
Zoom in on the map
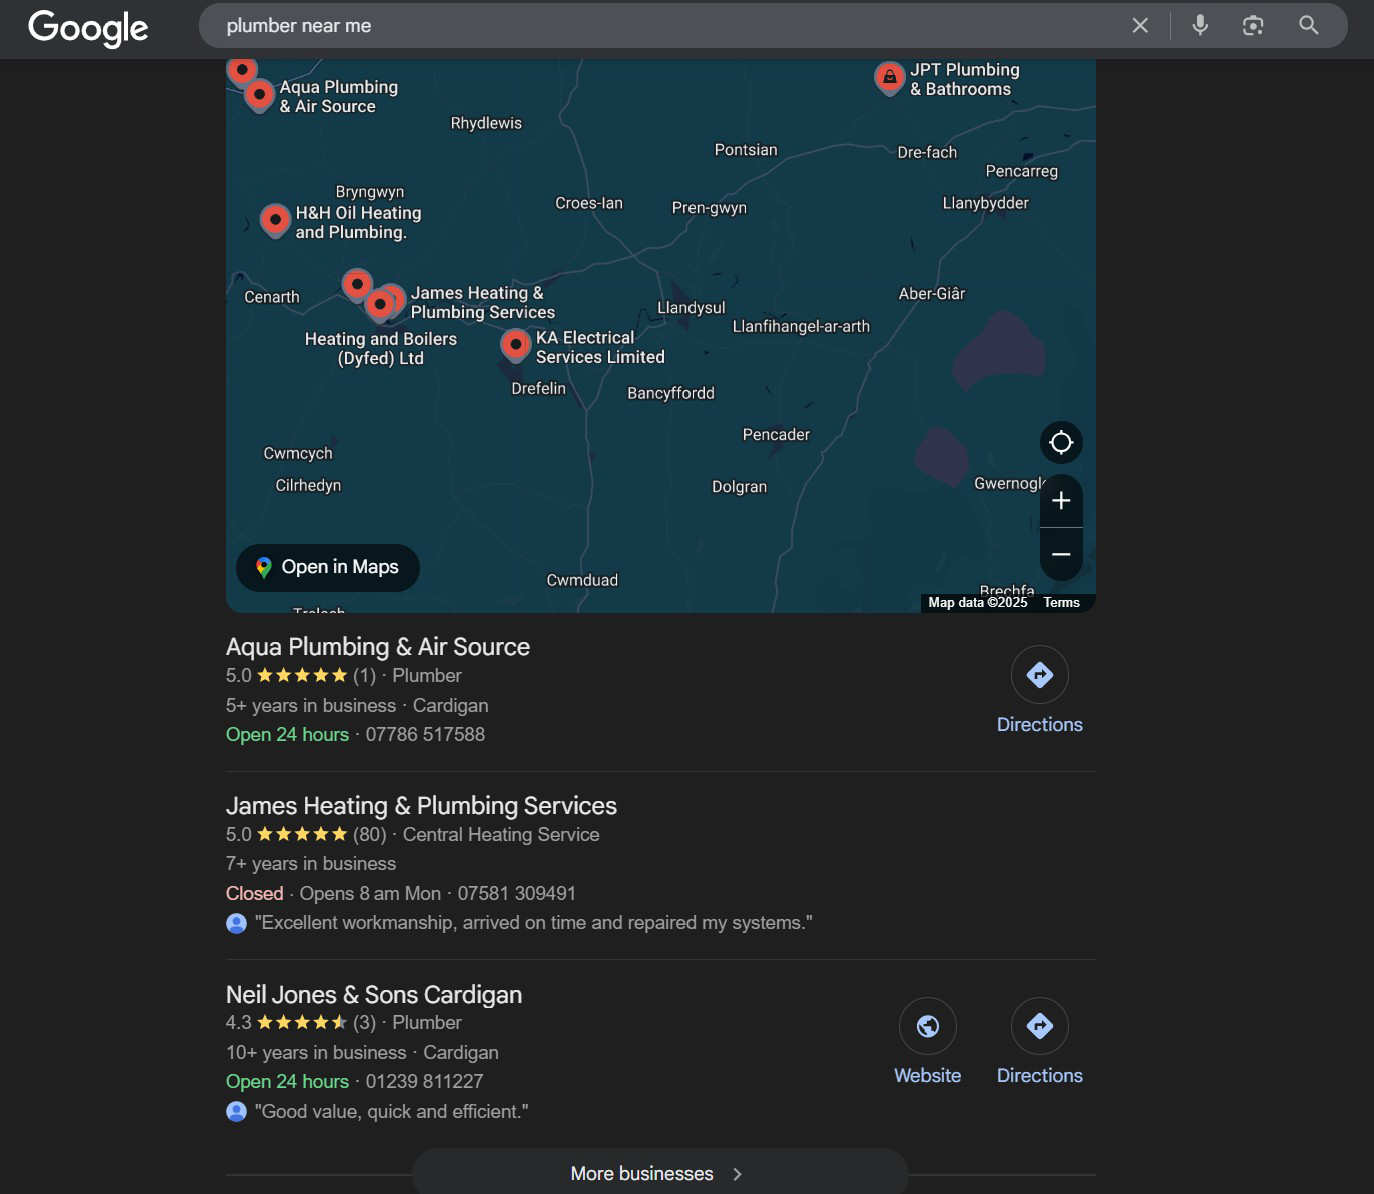(x=1061, y=501)
